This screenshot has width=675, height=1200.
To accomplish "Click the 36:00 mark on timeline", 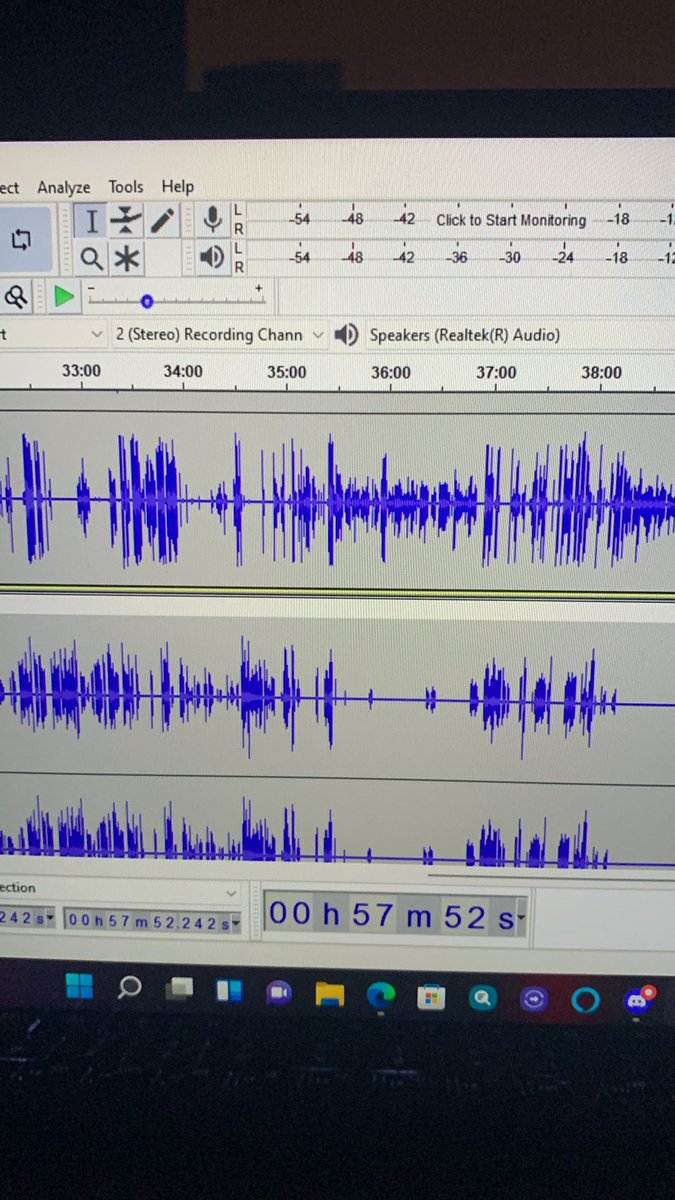I will pos(391,373).
